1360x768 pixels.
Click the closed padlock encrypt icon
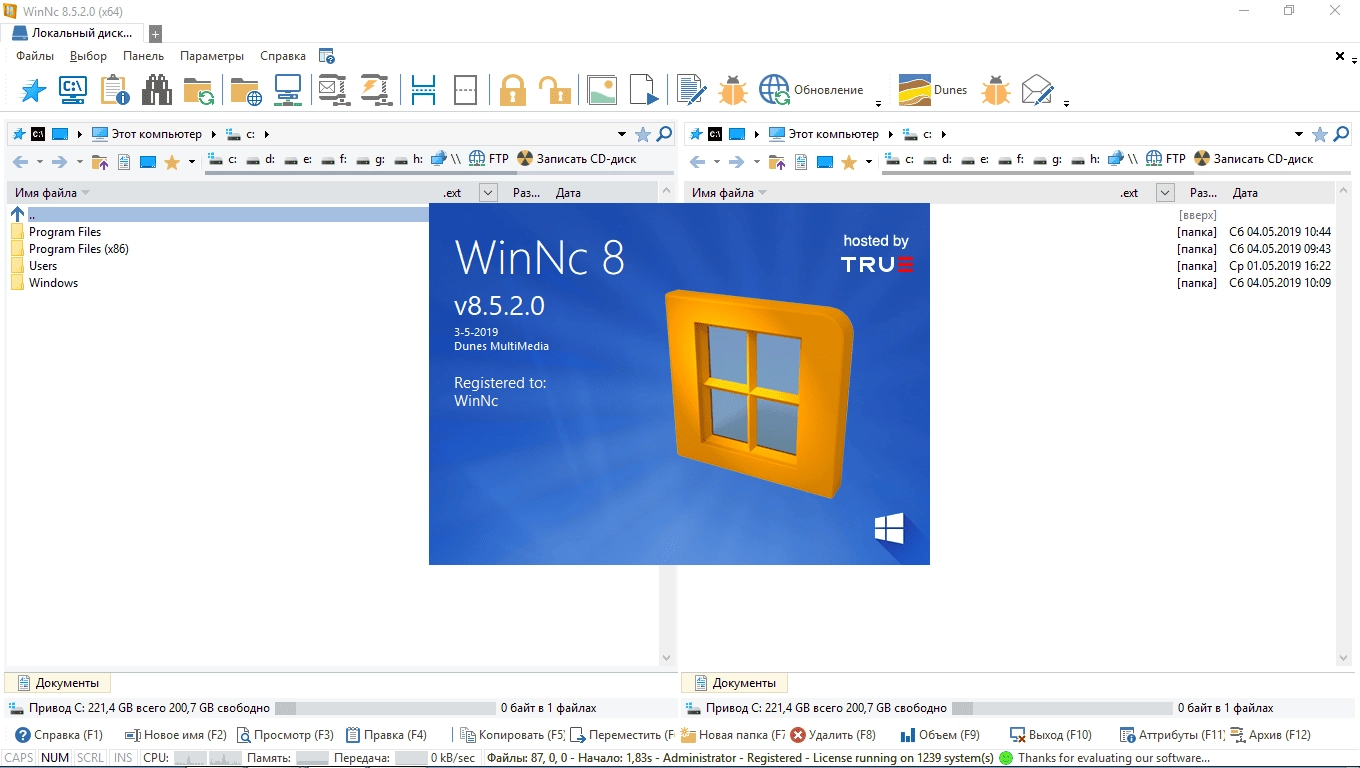(x=513, y=90)
